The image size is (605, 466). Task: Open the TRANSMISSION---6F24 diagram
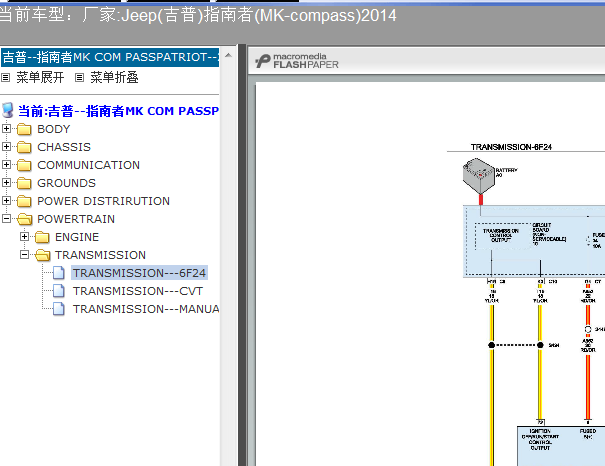(x=139, y=273)
